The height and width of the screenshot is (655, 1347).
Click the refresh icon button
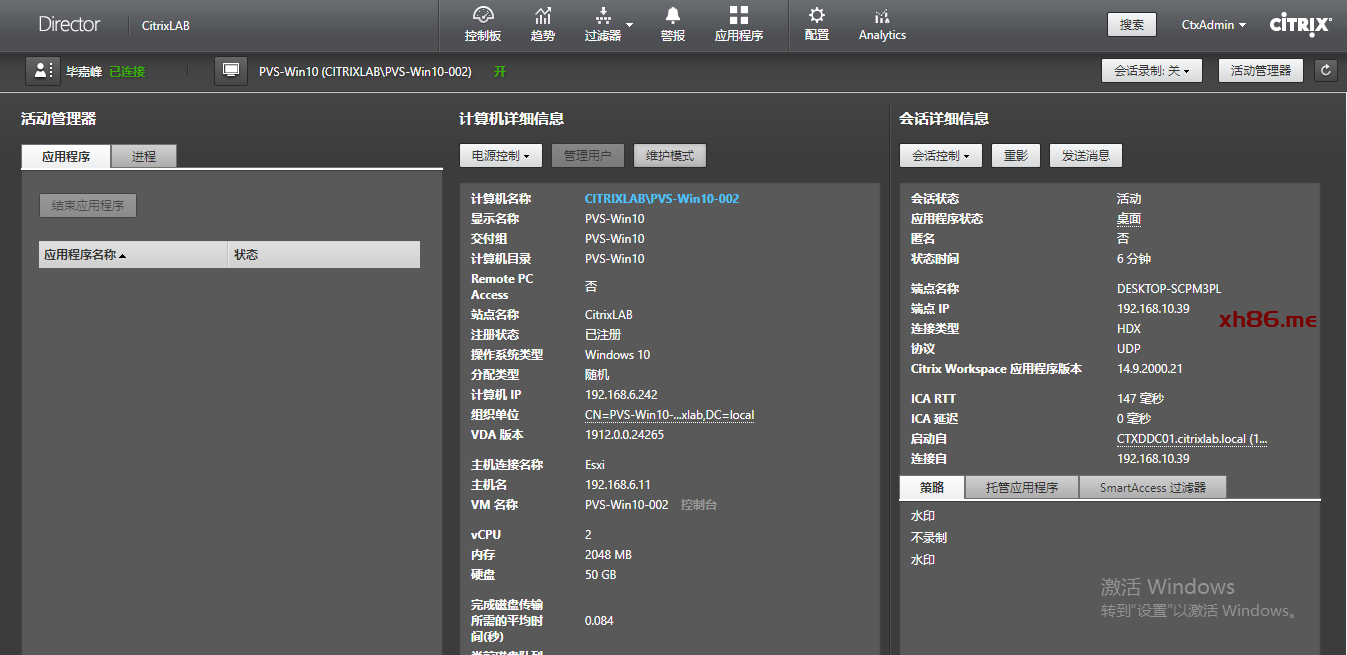1326,70
